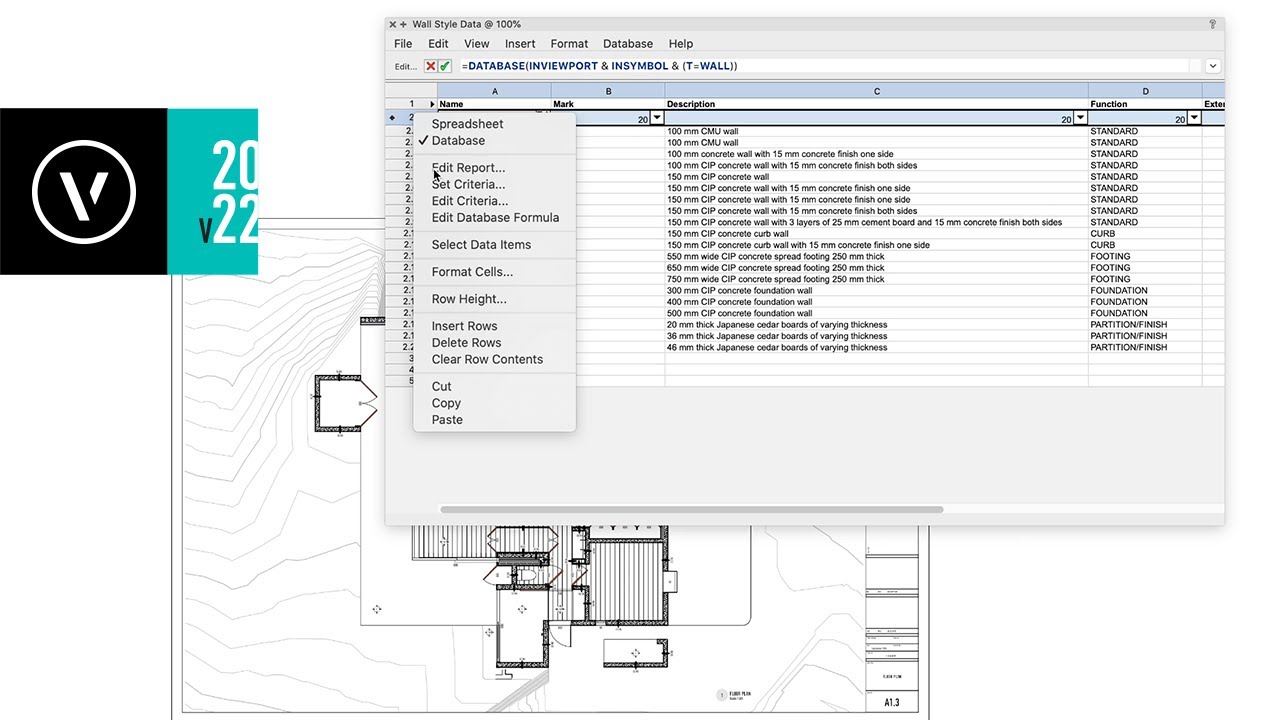
Task: Open column D Function sort dropdown
Action: [x=1194, y=118]
